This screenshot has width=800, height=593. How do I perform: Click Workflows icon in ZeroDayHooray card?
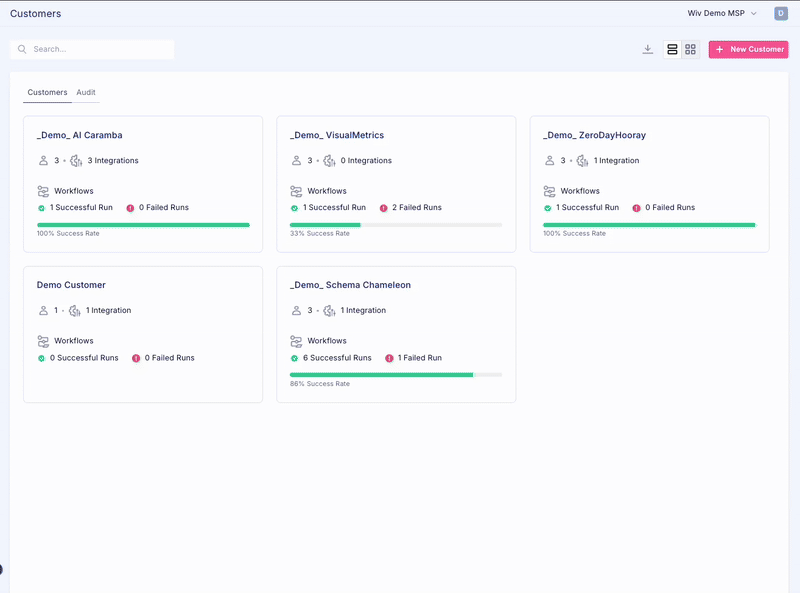click(x=549, y=191)
